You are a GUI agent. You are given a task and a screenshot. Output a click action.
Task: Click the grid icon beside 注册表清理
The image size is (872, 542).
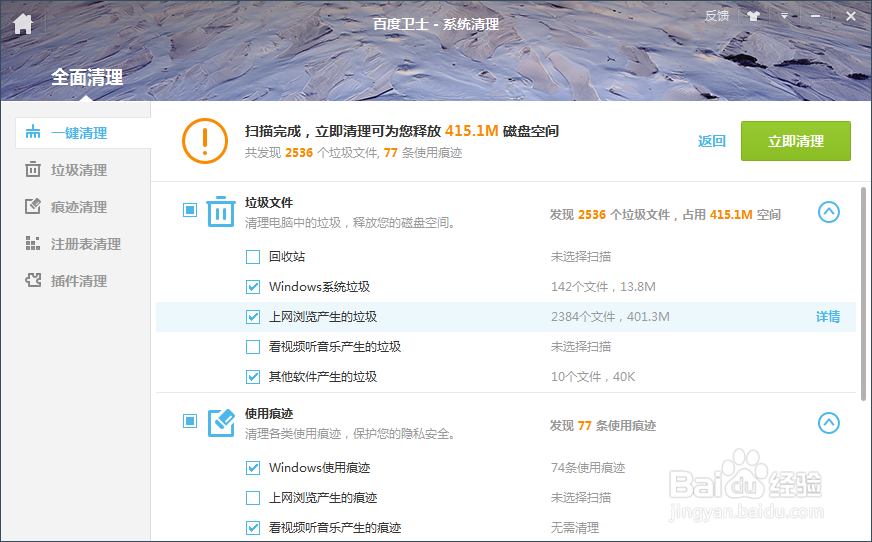tap(33, 243)
